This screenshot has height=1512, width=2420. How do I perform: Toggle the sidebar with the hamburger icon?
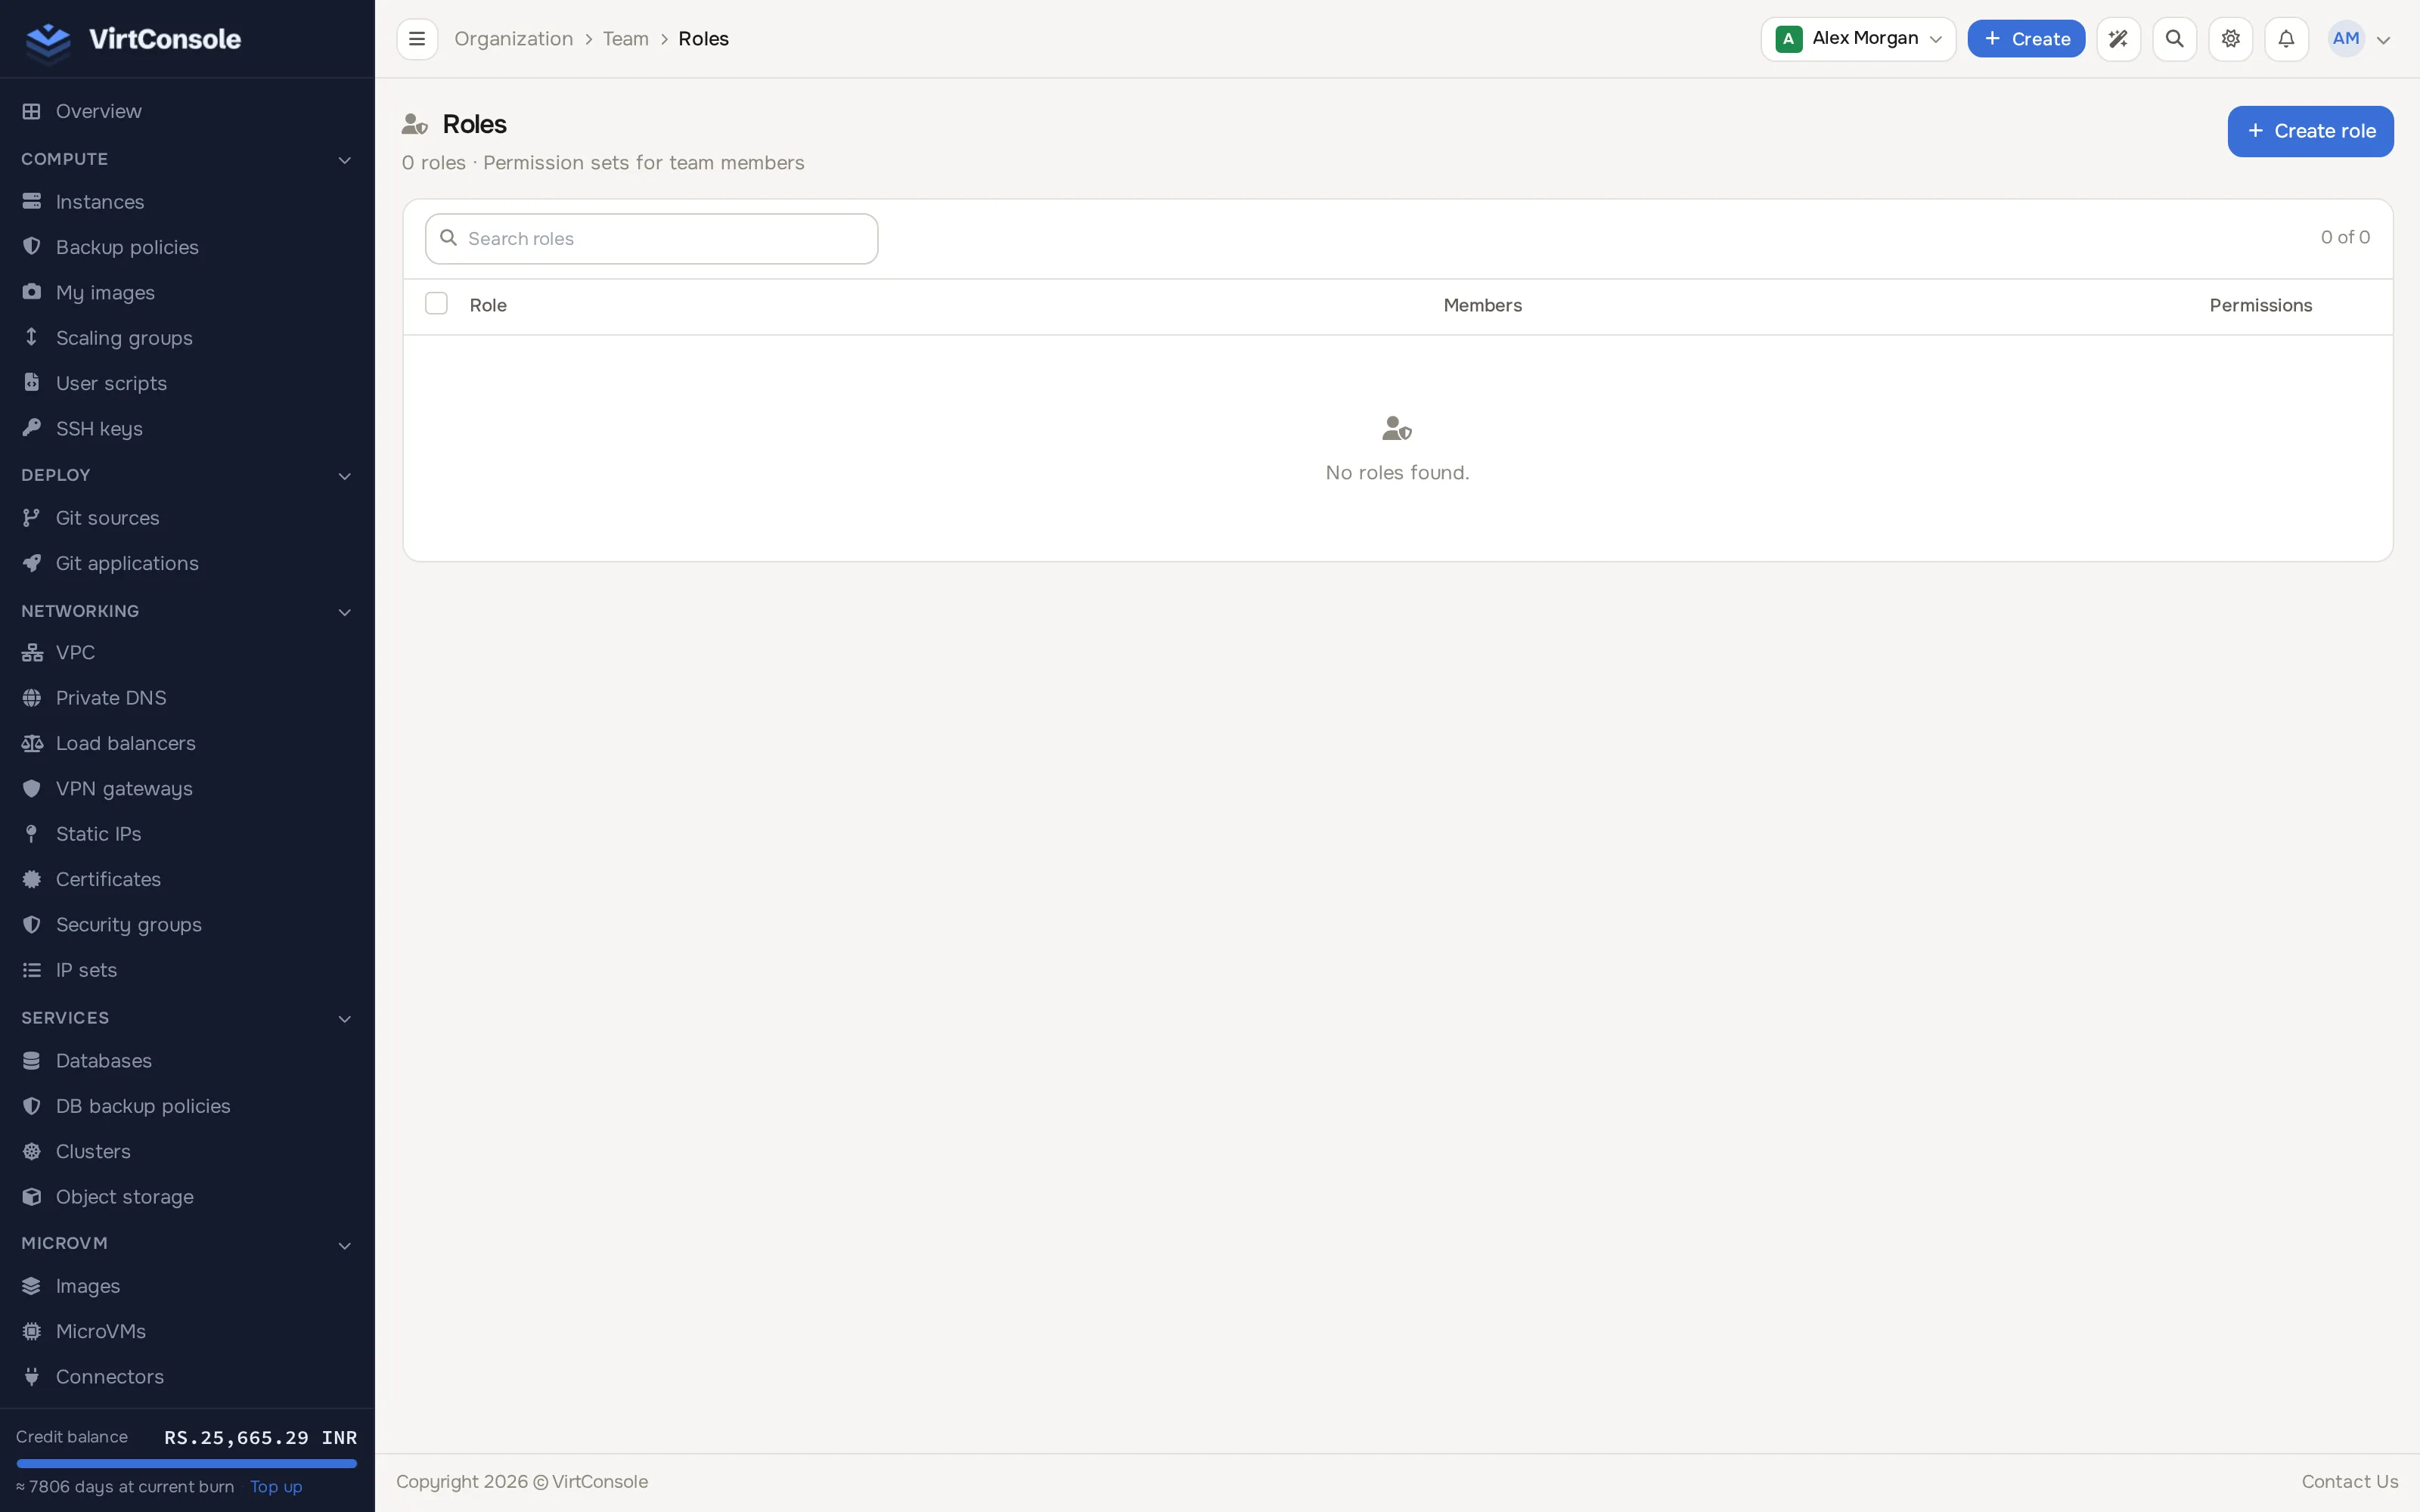click(417, 39)
